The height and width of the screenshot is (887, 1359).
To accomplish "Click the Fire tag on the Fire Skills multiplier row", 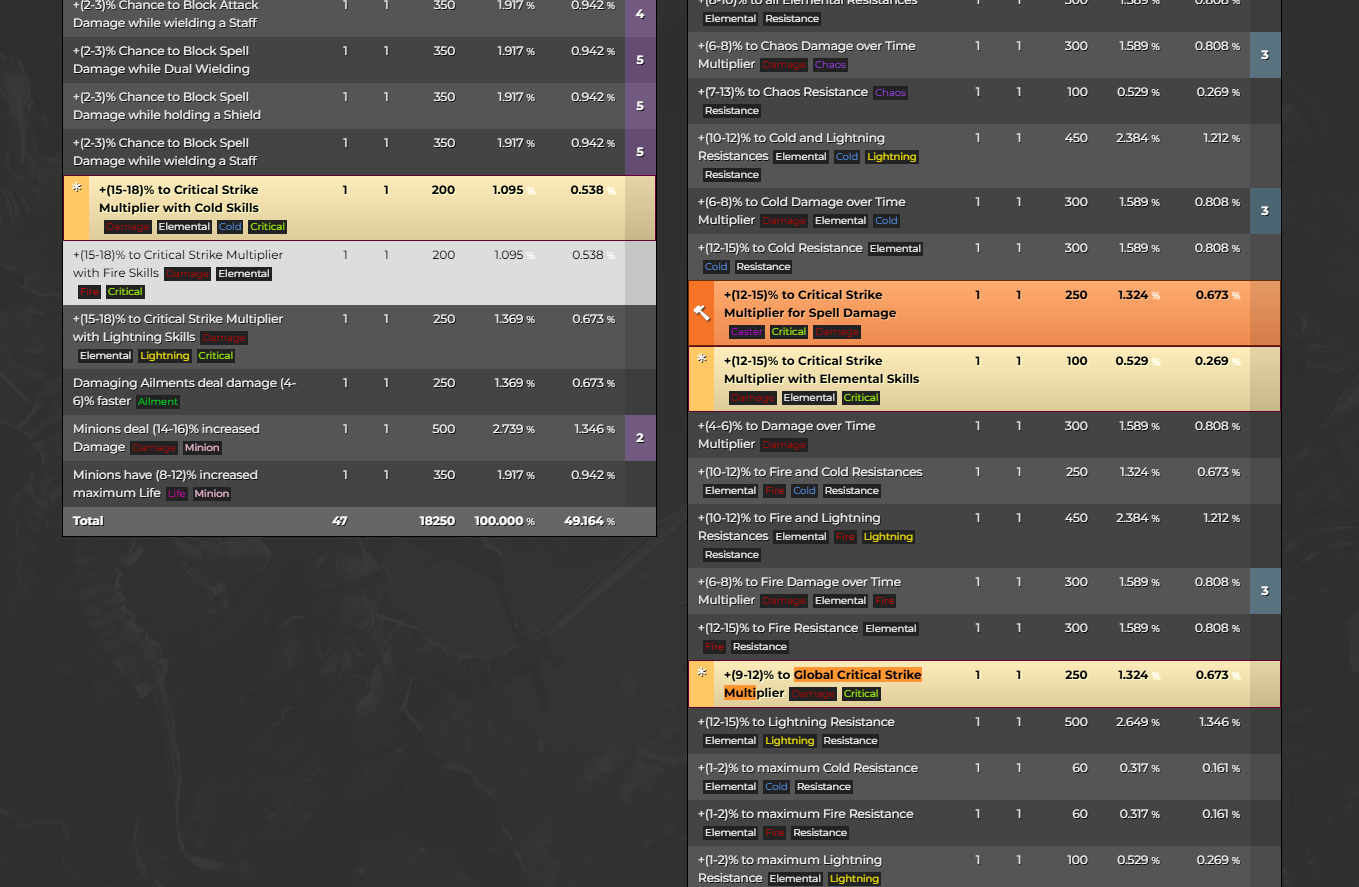I will 90,292.
